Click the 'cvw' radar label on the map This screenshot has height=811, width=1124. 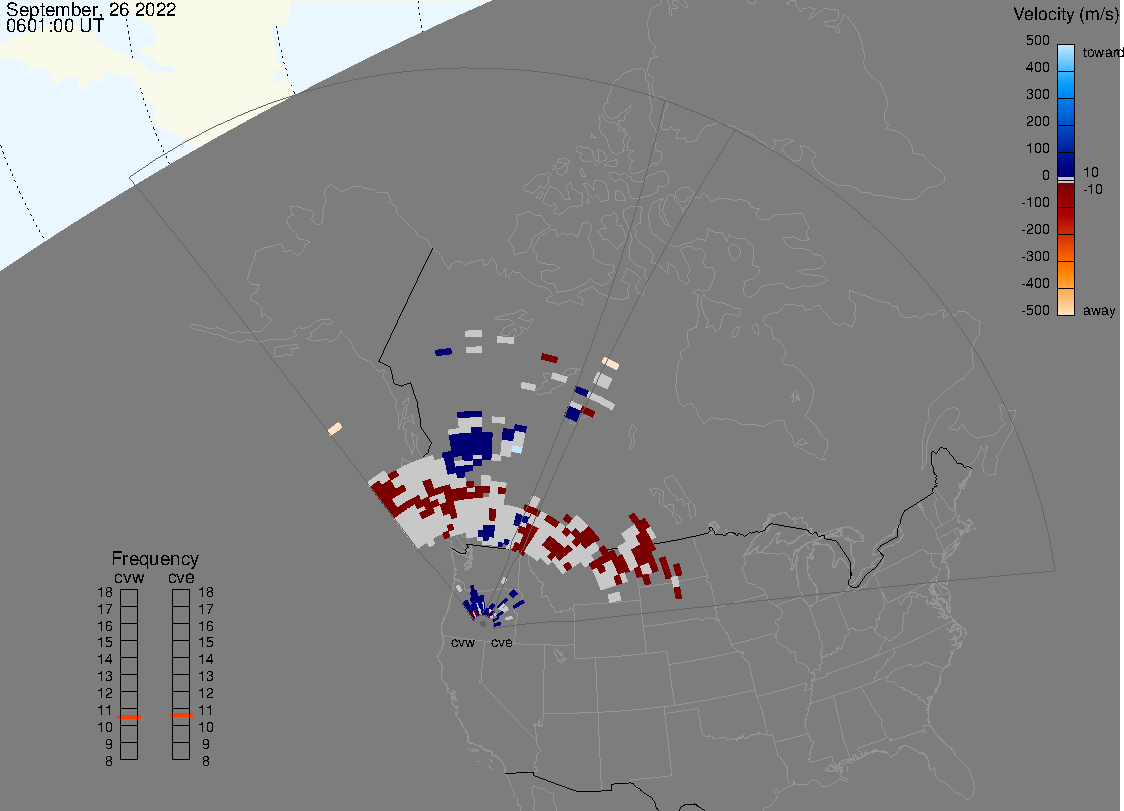click(x=463, y=642)
